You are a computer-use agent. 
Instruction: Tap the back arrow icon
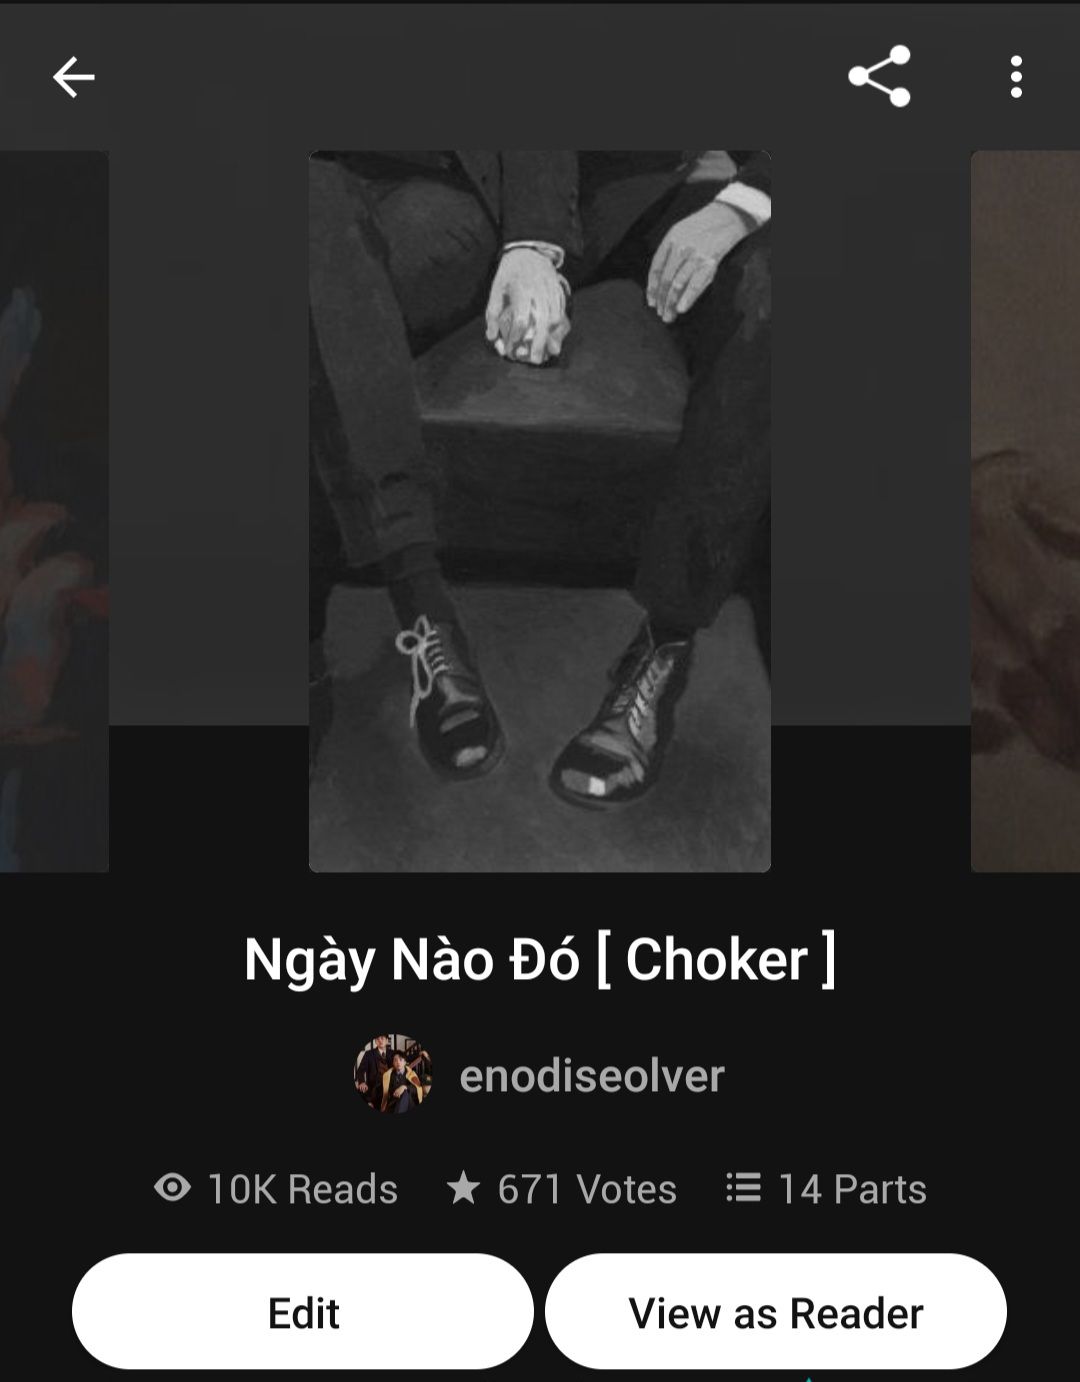click(73, 77)
